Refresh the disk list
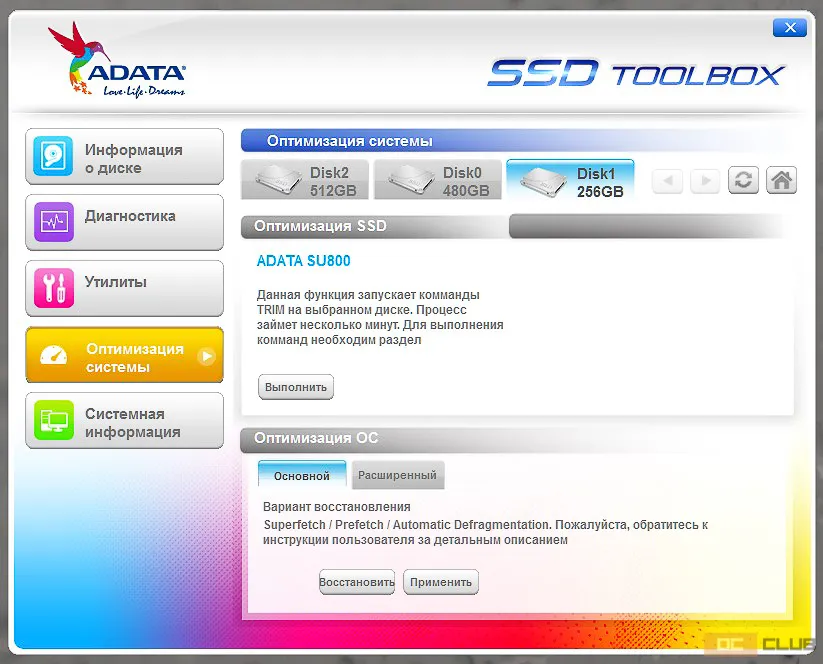The width and height of the screenshot is (823, 664). (743, 180)
